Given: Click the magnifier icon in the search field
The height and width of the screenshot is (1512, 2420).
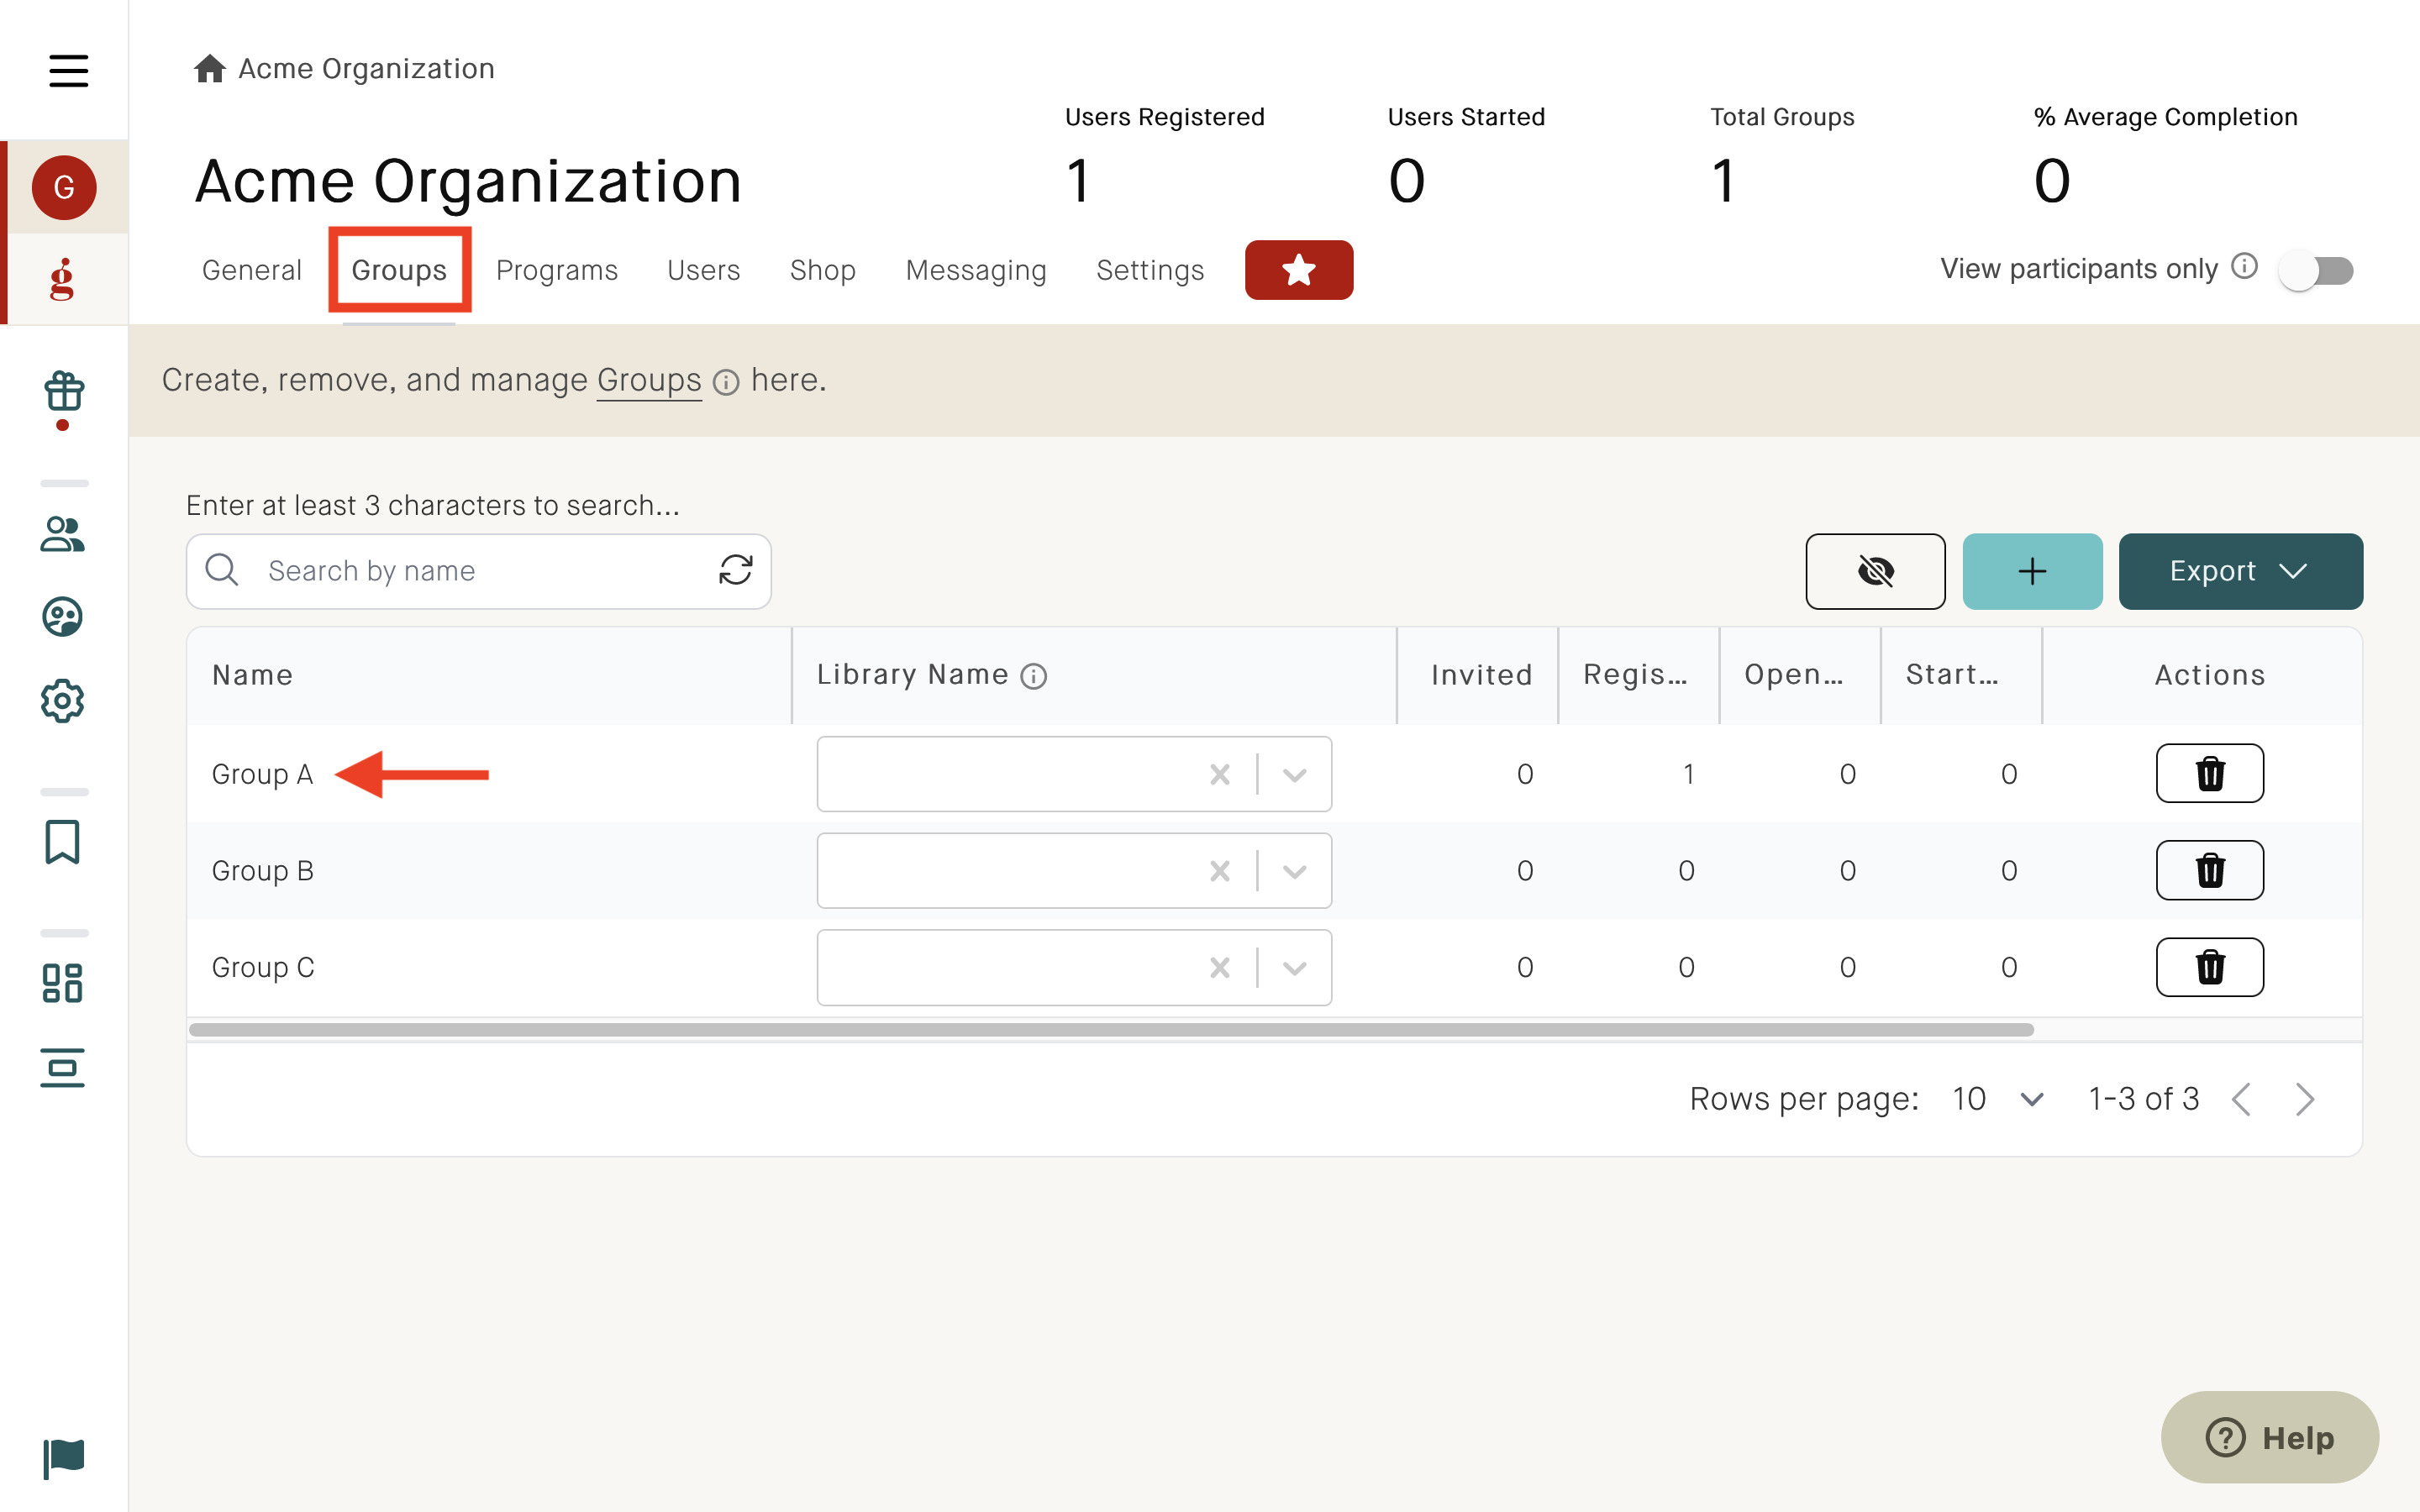Looking at the screenshot, I should [x=222, y=570].
